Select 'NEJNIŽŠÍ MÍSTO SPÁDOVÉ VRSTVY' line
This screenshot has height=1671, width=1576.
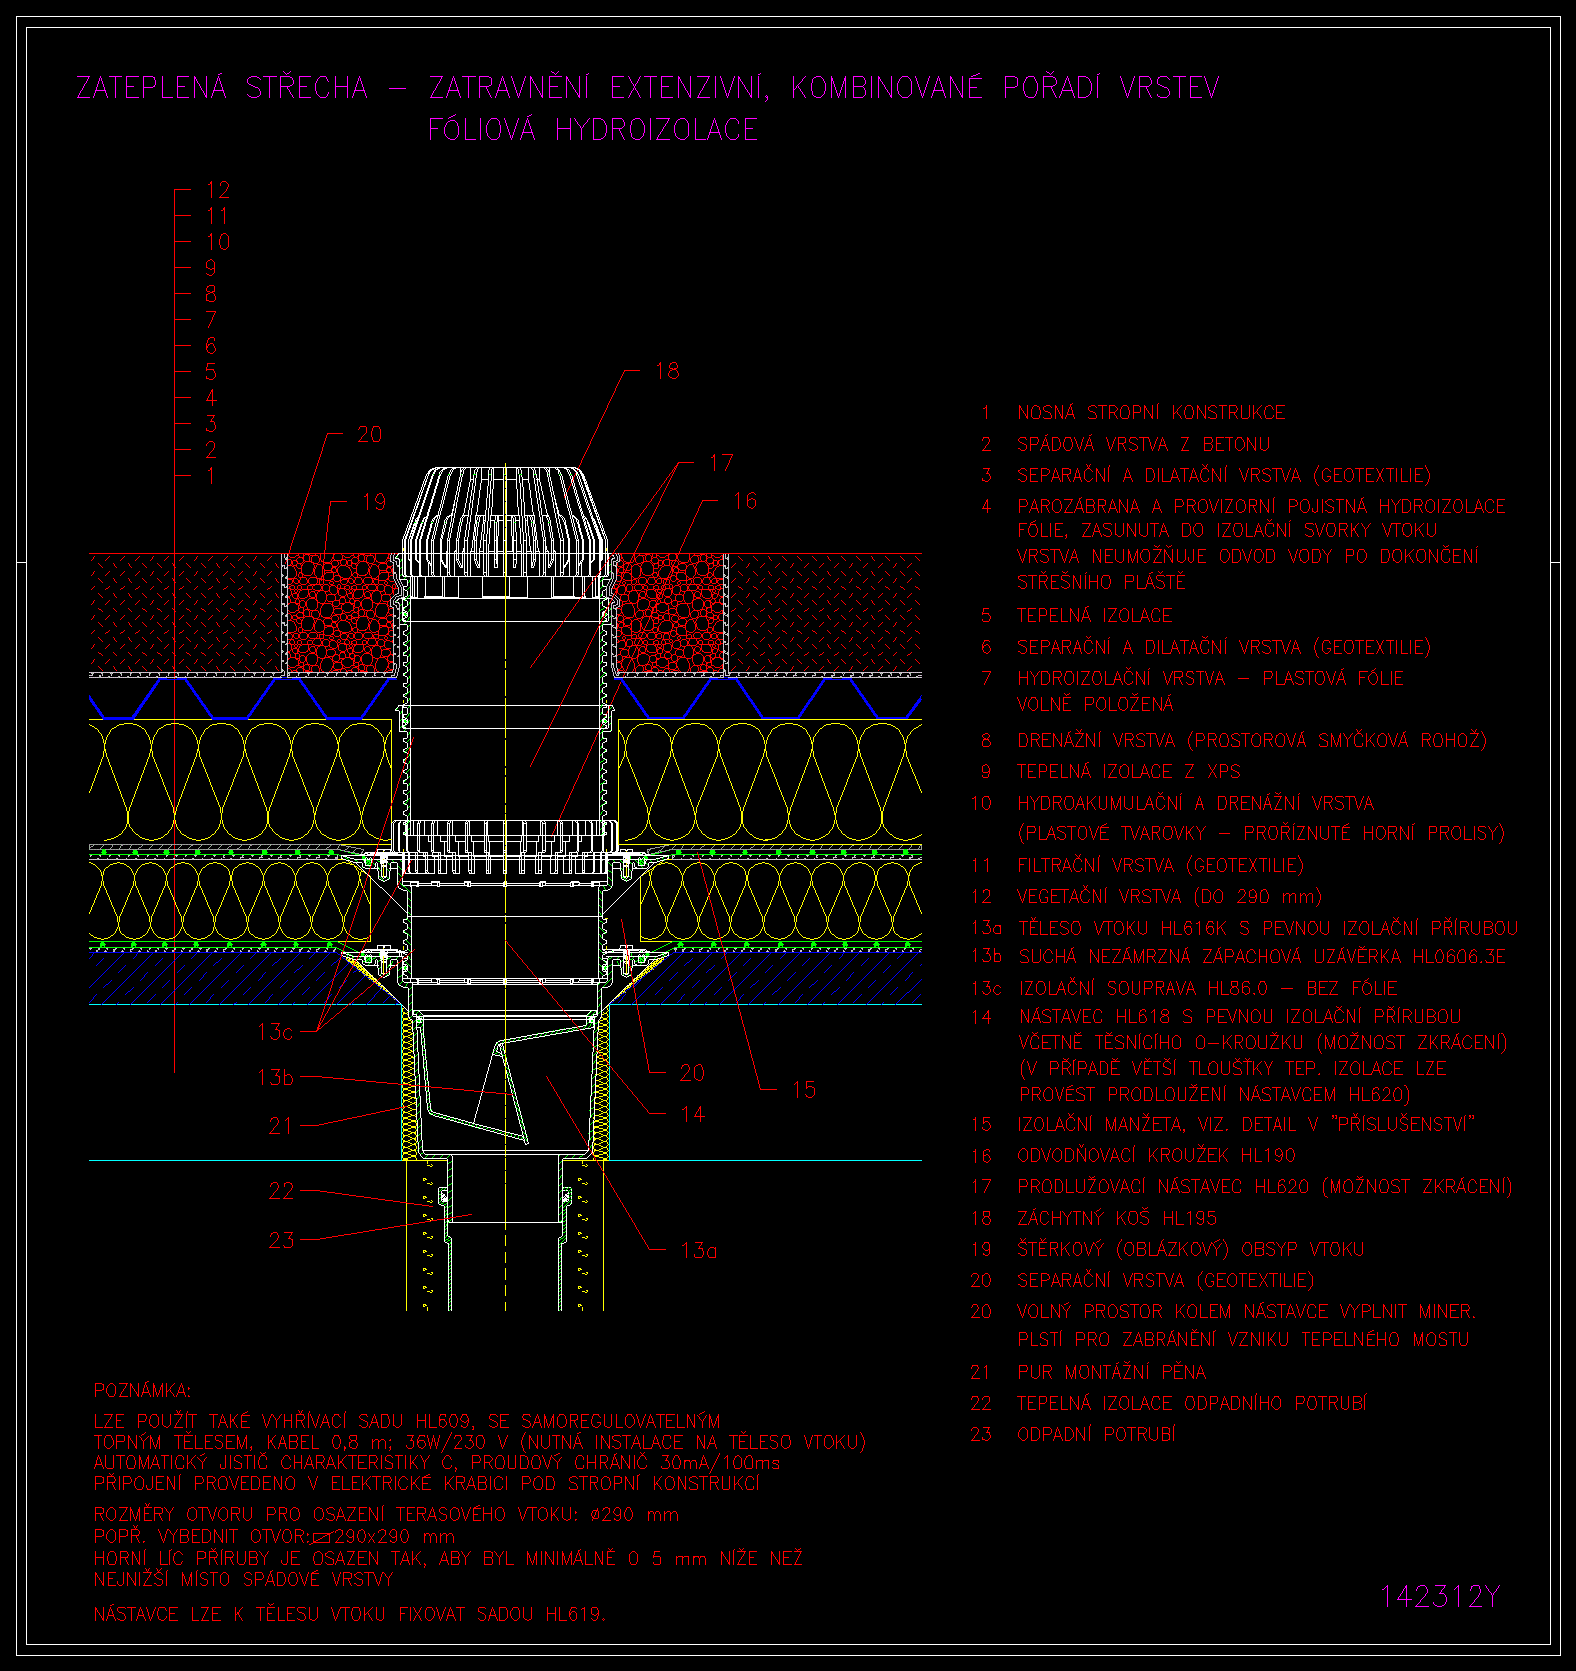[x=244, y=1580]
